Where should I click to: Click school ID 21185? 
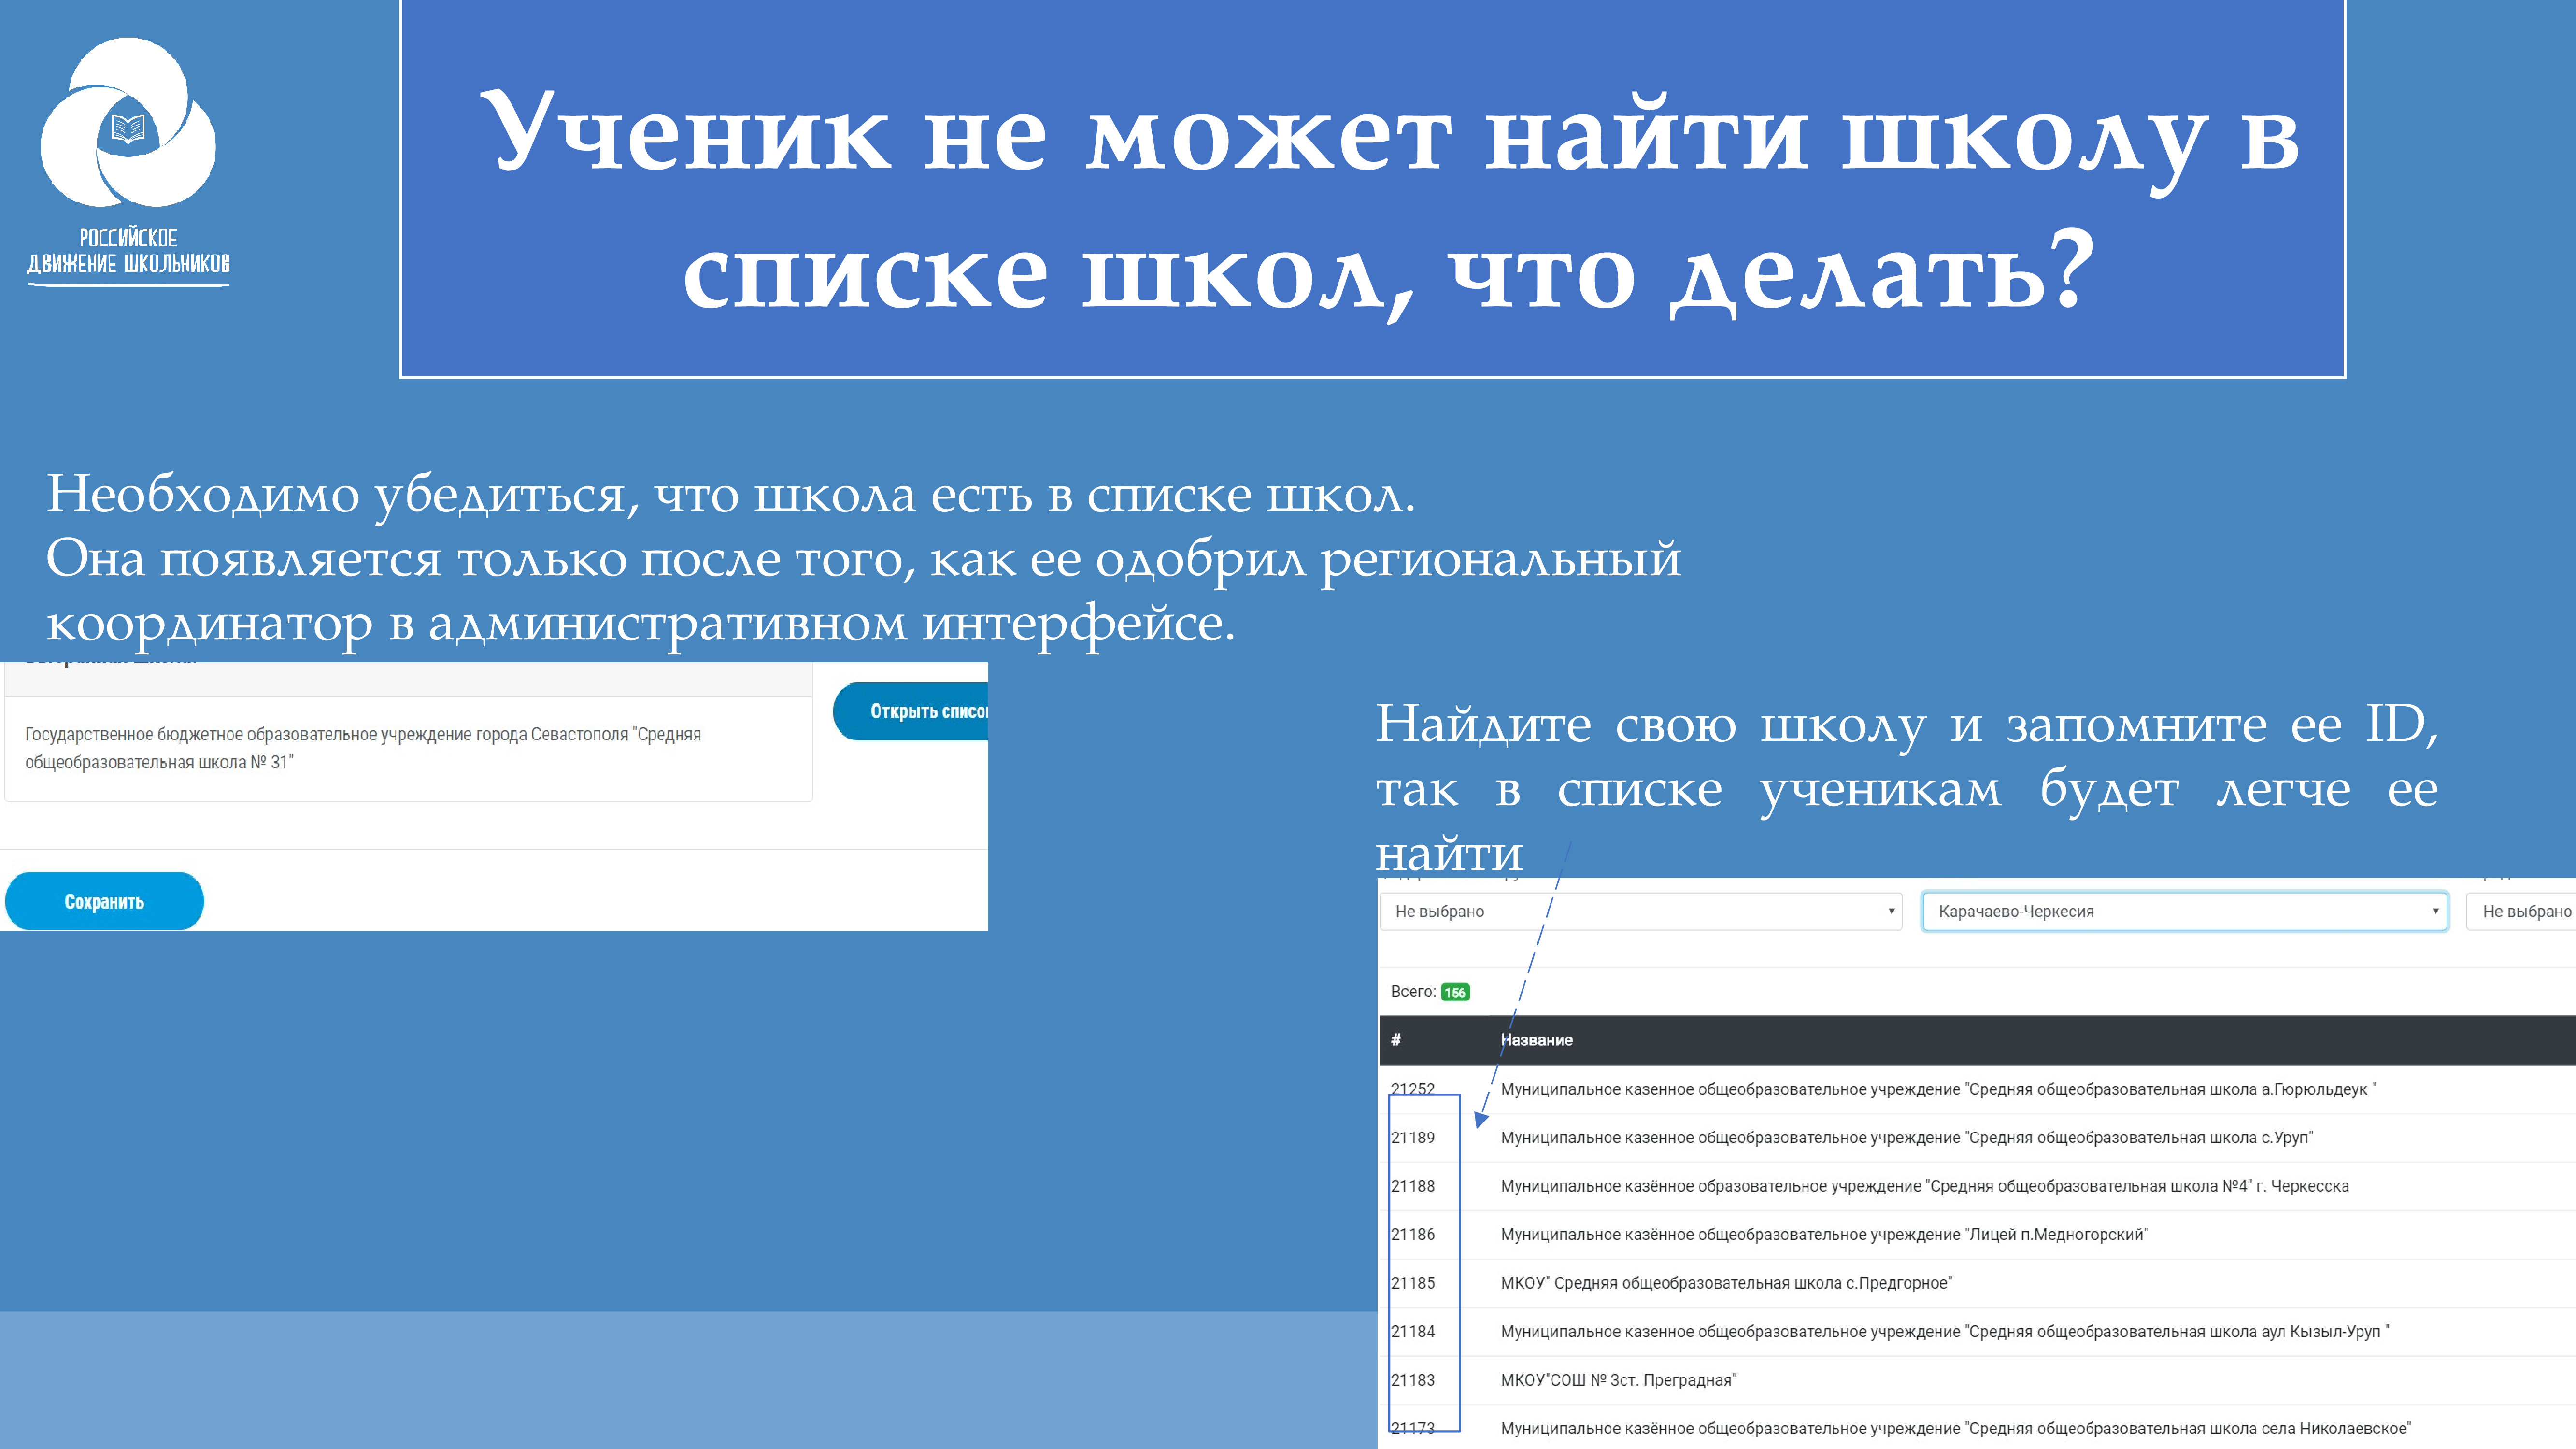(x=1412, y=1283)
